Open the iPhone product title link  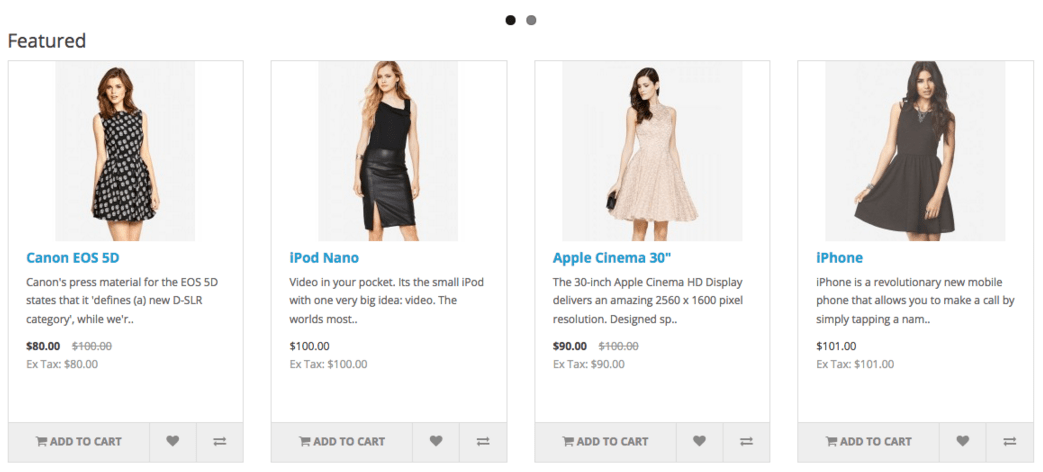pyautogui.click(x=839, y=258)
